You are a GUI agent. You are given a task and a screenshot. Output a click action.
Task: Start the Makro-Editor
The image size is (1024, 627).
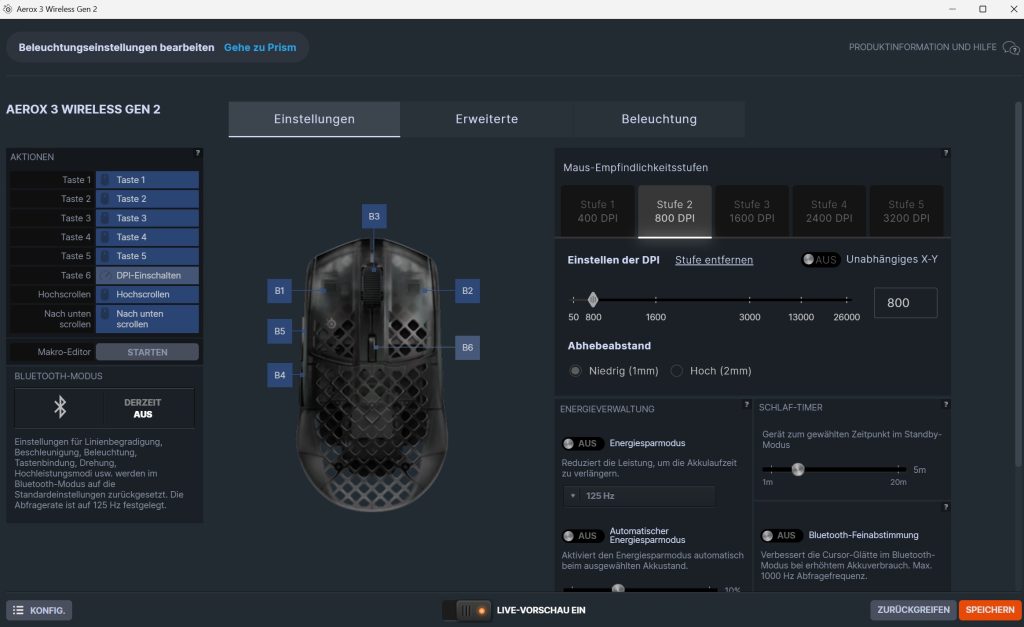(x=147, y=352)
